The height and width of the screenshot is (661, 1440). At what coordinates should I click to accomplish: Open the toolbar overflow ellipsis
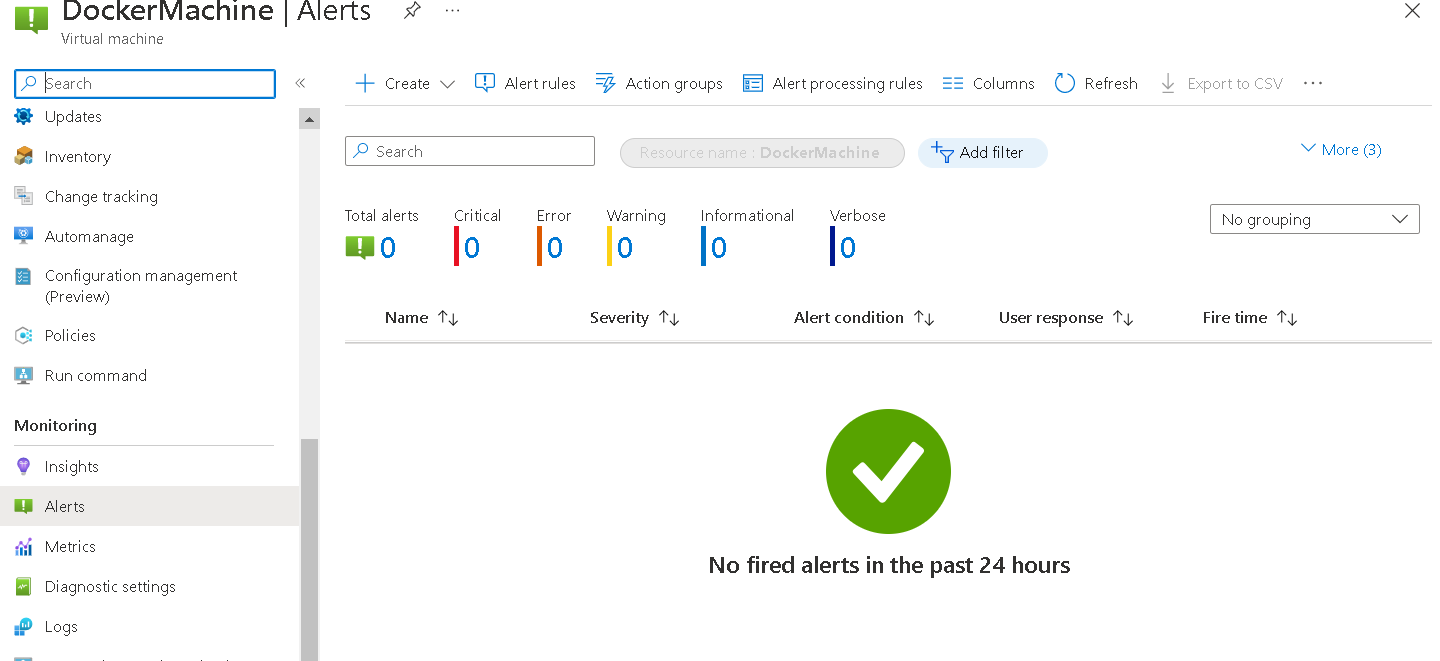pos(1313,83)
